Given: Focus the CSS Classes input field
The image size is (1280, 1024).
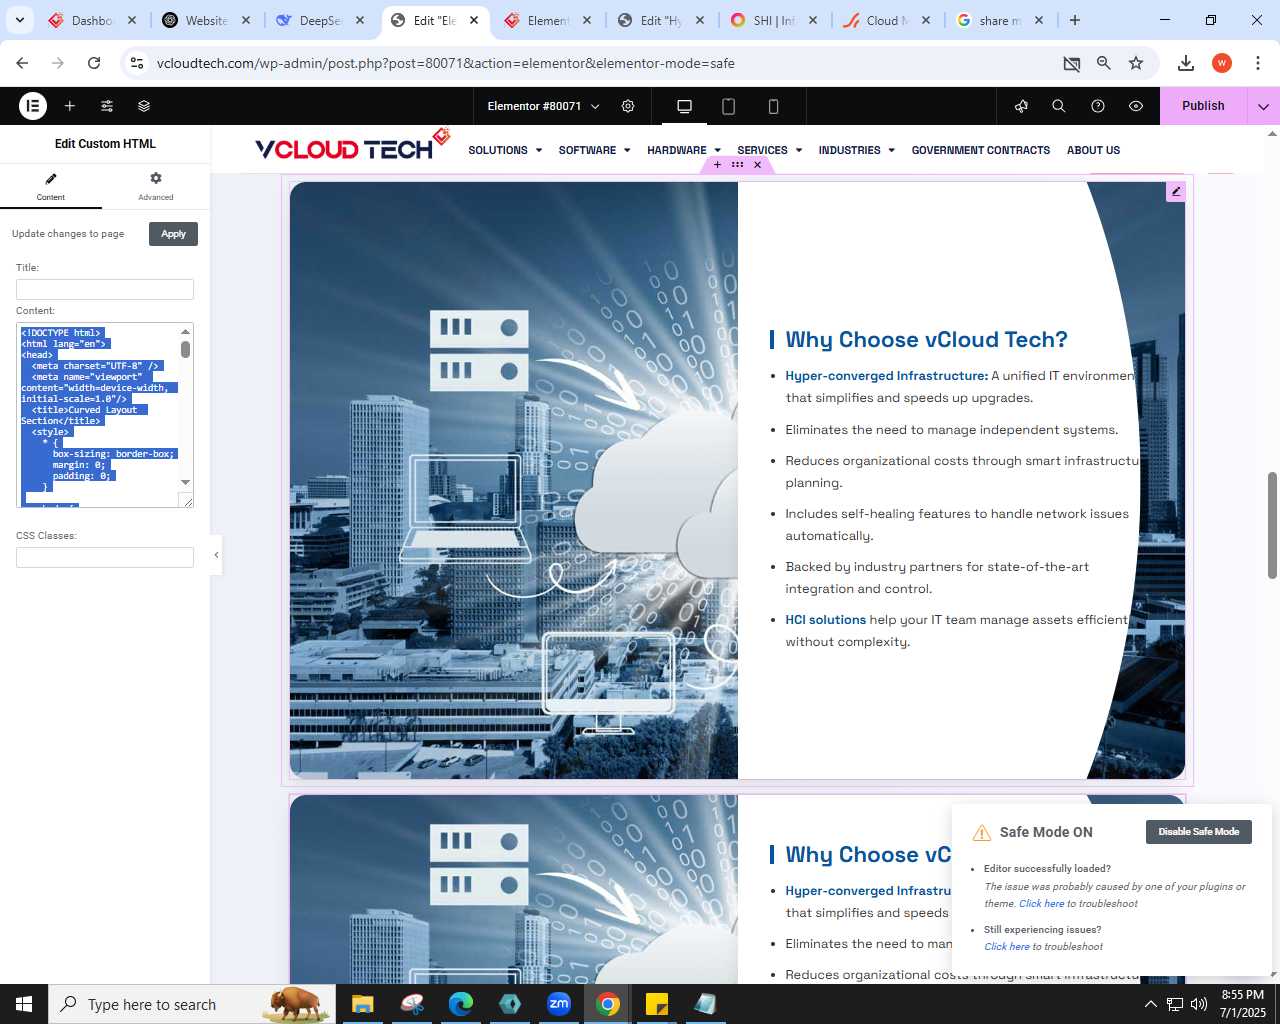Looking at the screenshot, I should coord(105,557).
